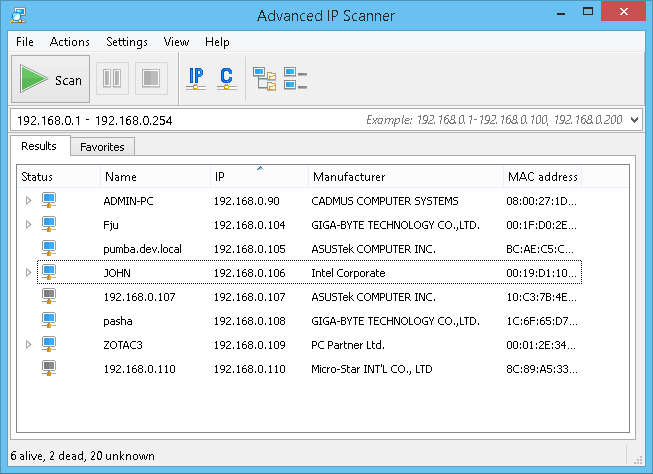
Task: Click the Advanced IP Scanner app icon
Action: pyautogui.click(x=18, y=15)
